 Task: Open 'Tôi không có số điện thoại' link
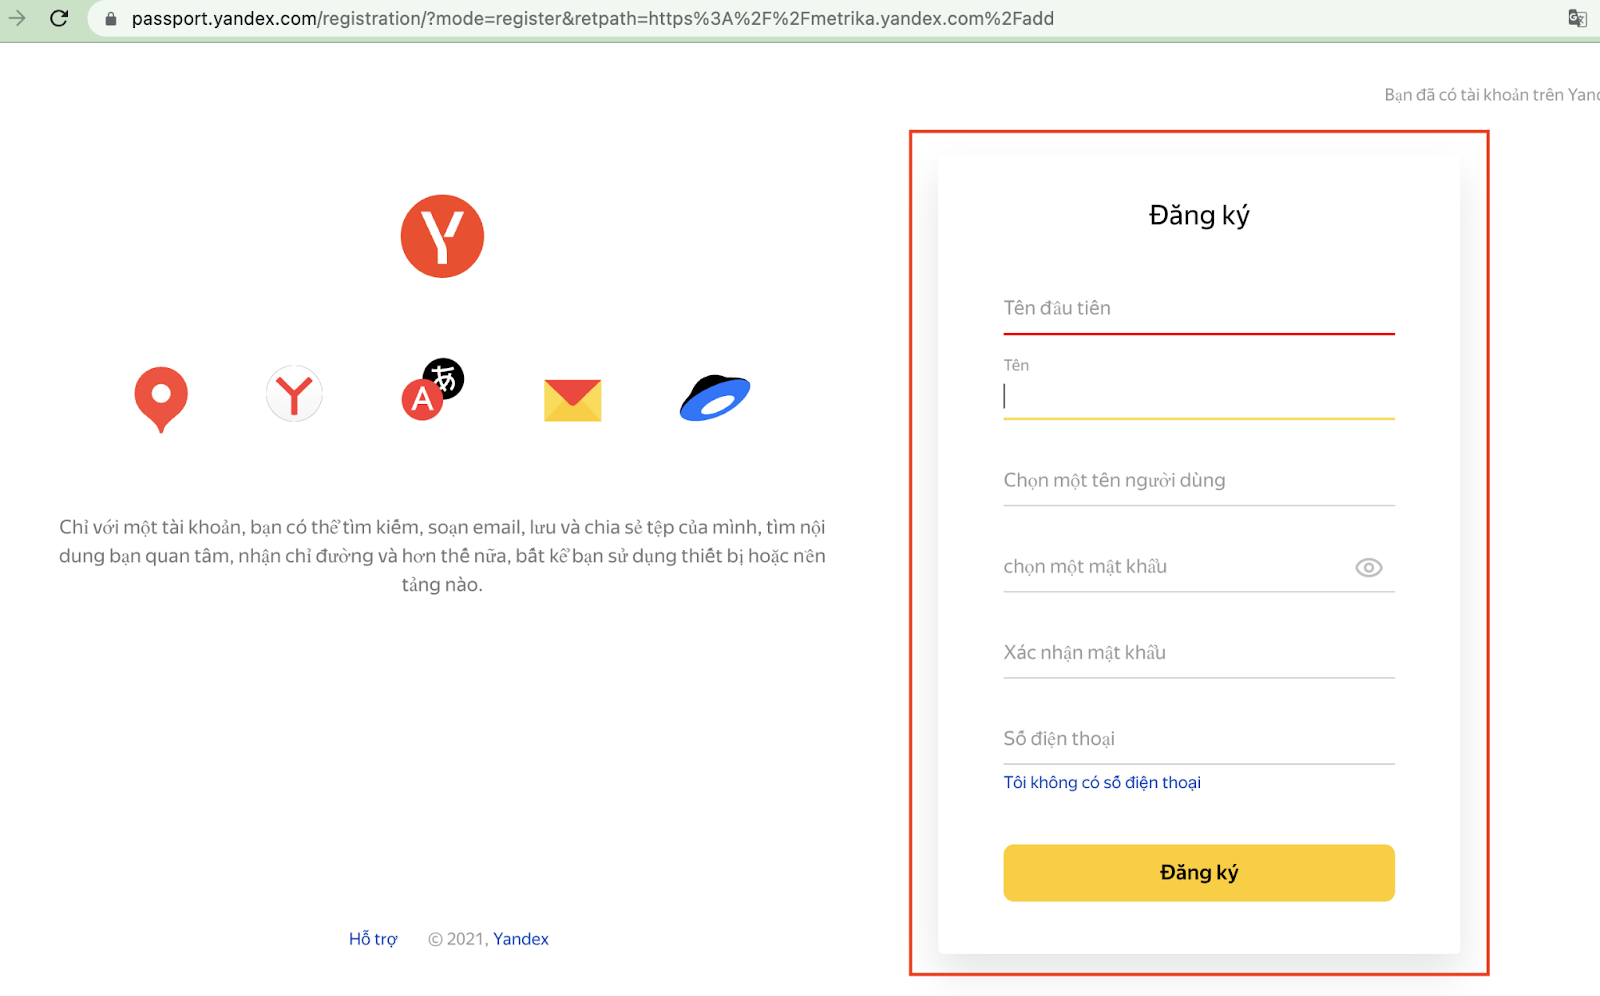click(x=1102, y=782)
